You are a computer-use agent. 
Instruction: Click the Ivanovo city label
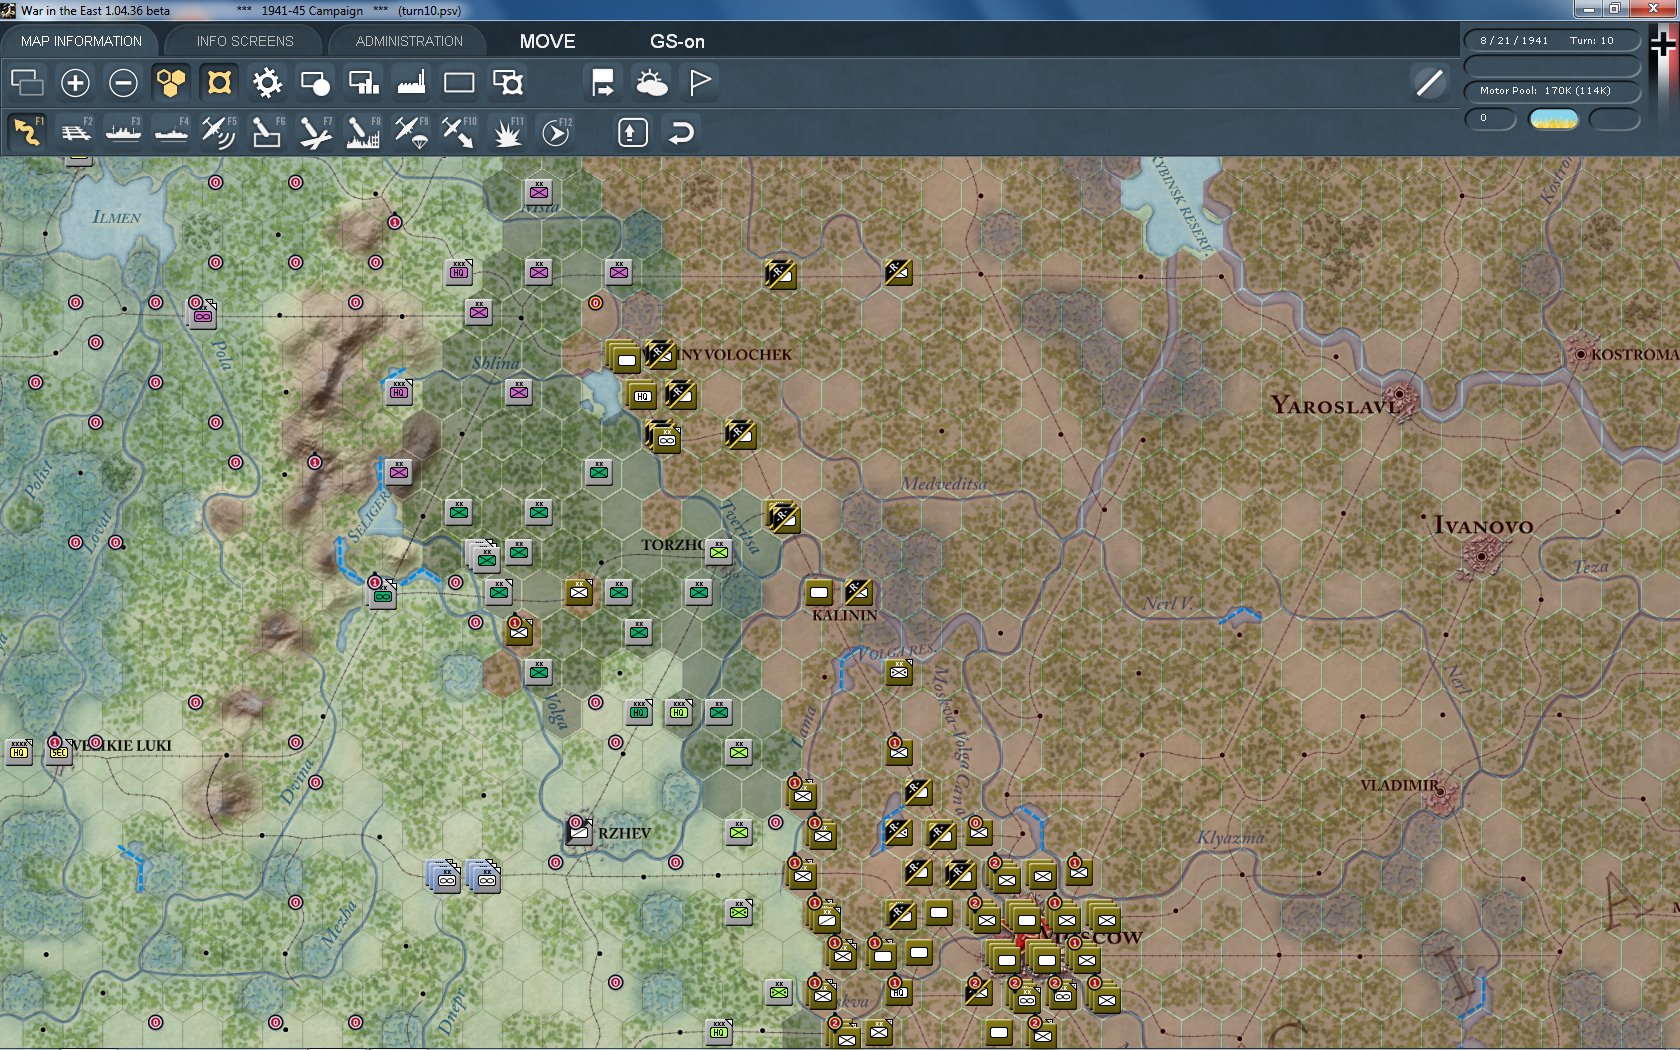tap(1483, 525)
